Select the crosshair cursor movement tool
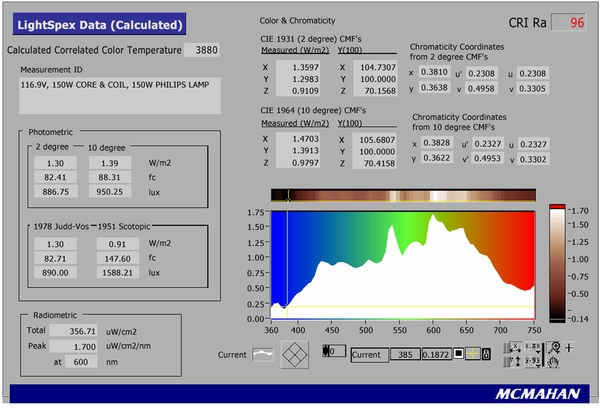 [569, 348]
